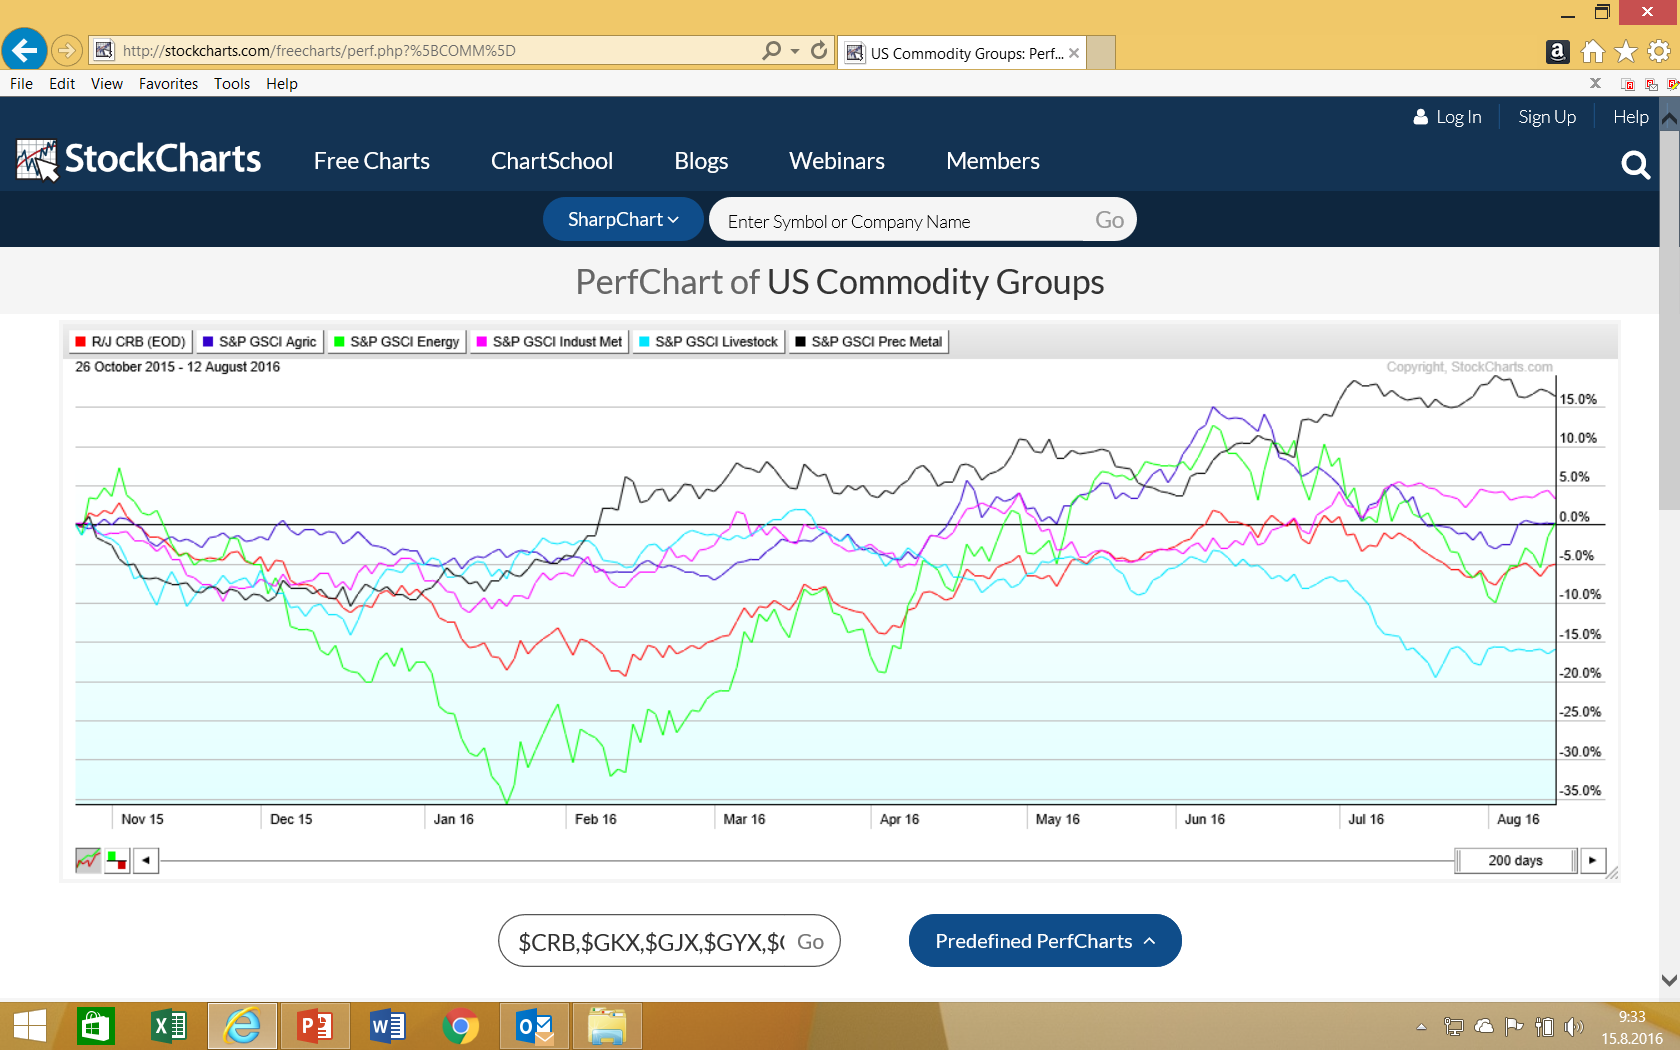Open Blogs link
The height and width of the screenshot is (1050, 1680).
click(x=701, y=161)
